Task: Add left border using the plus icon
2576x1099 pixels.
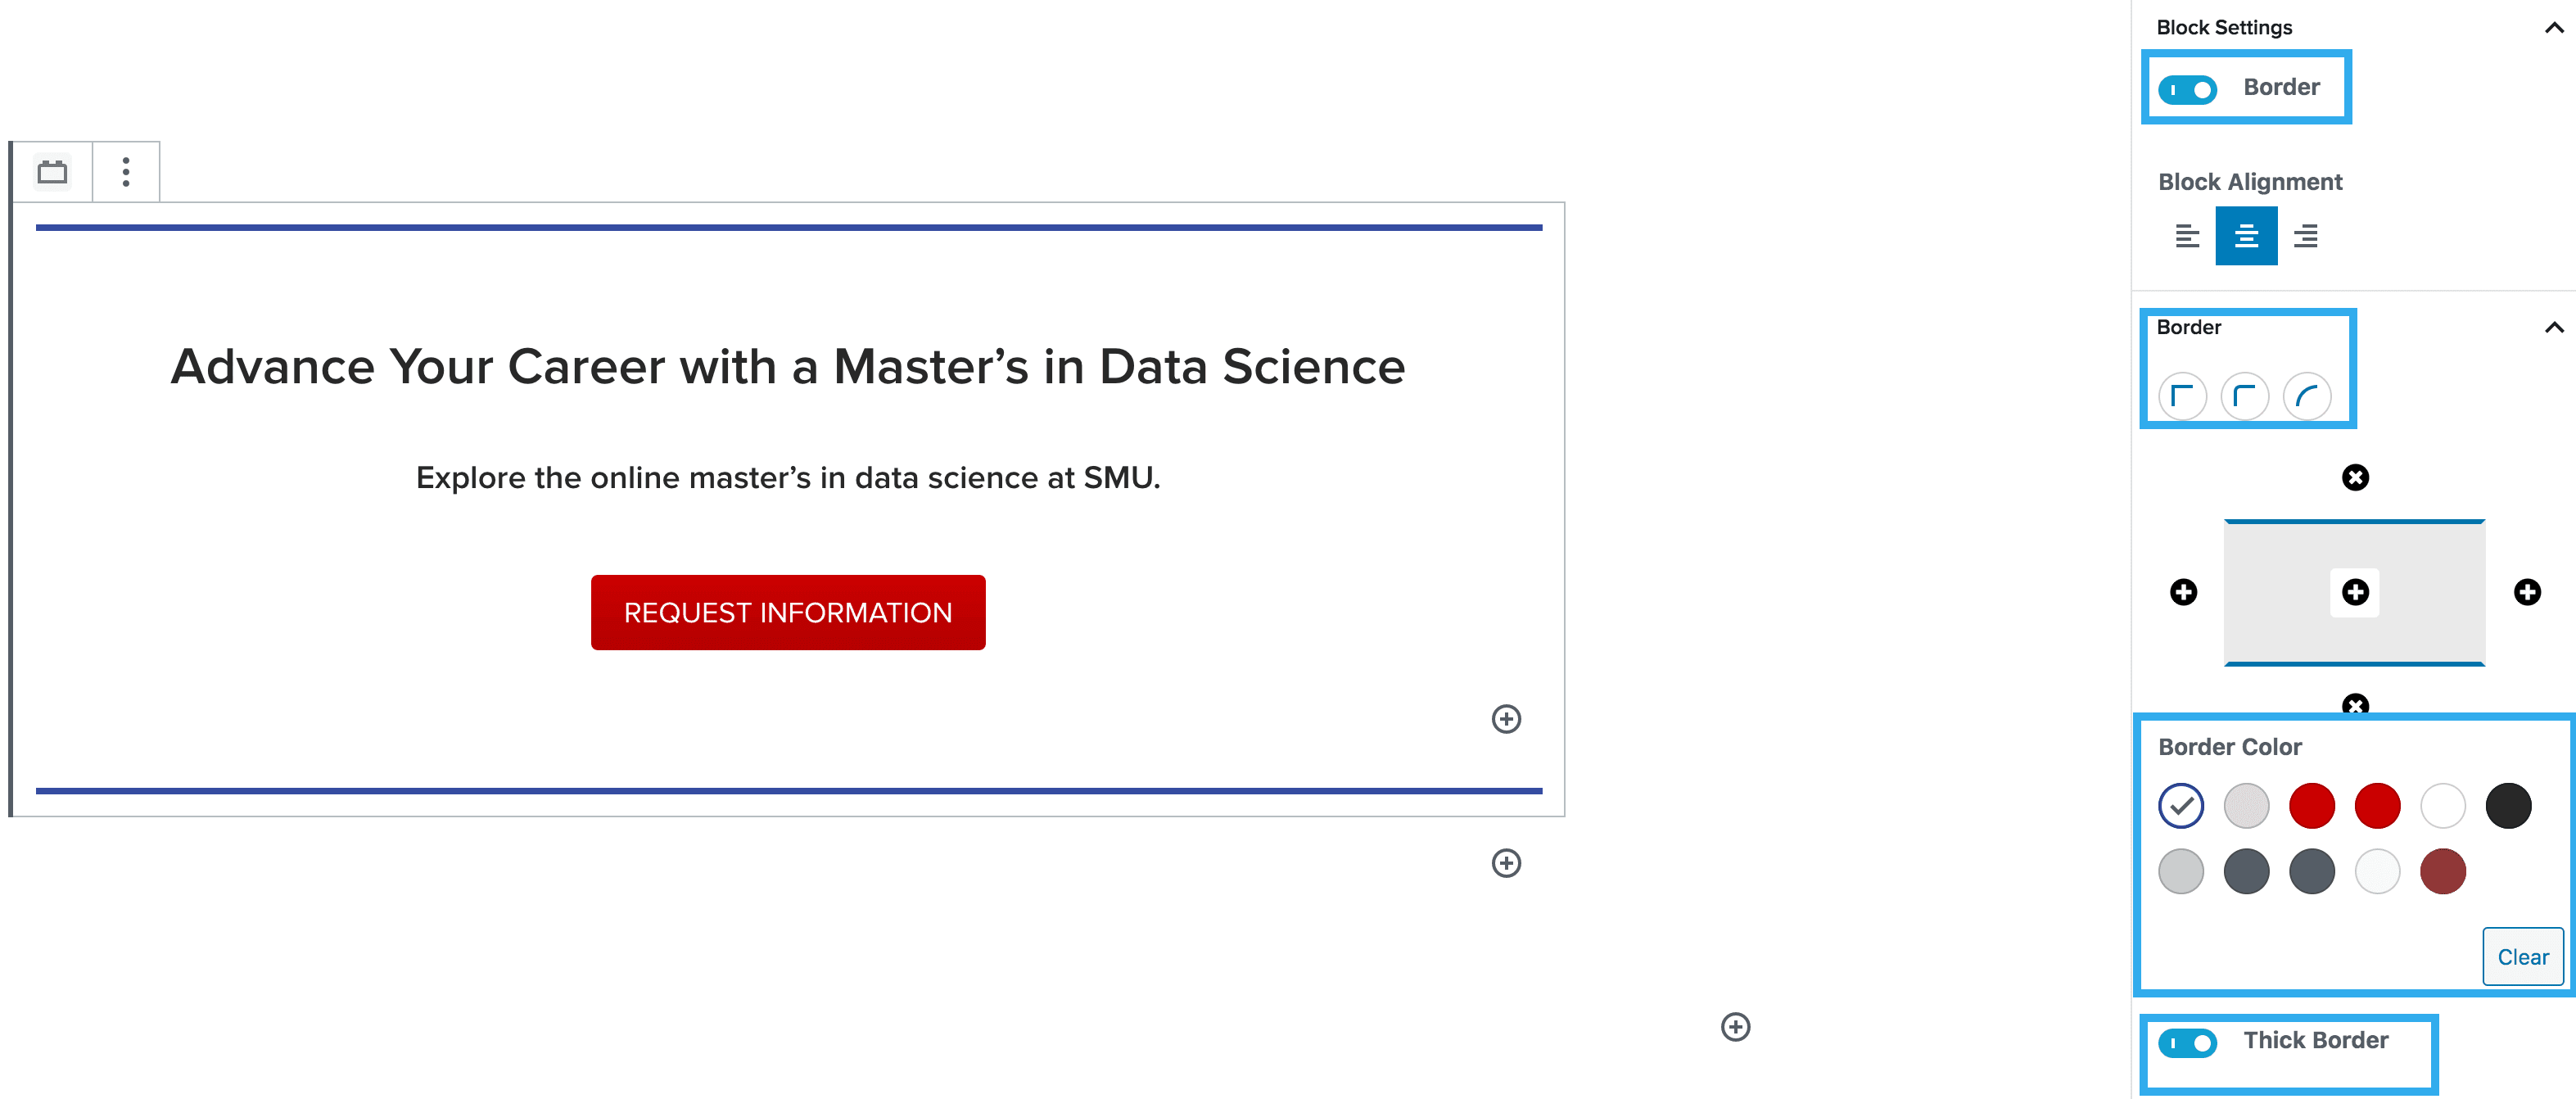Action: (2184, 592)
